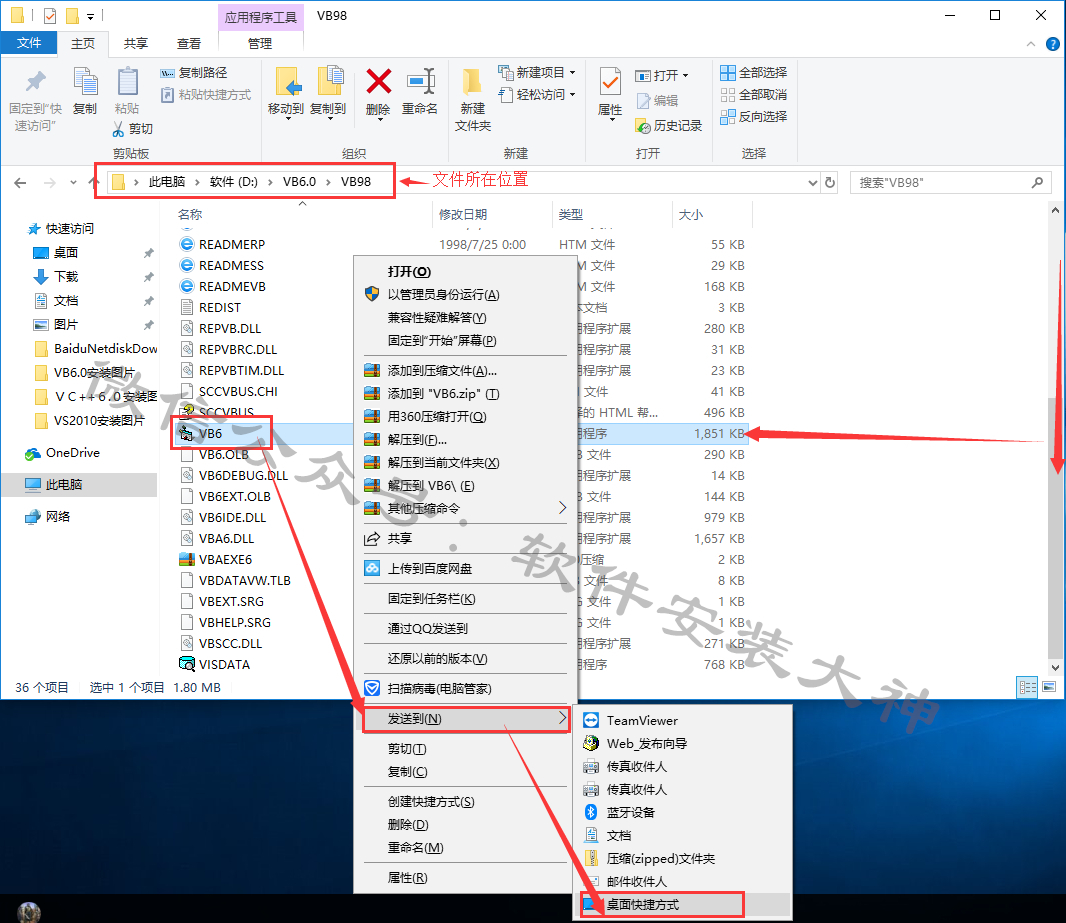Screen dimensions: 1066x923
Task: Click Select All (全部选择)
Action: [x=754, y=73]
